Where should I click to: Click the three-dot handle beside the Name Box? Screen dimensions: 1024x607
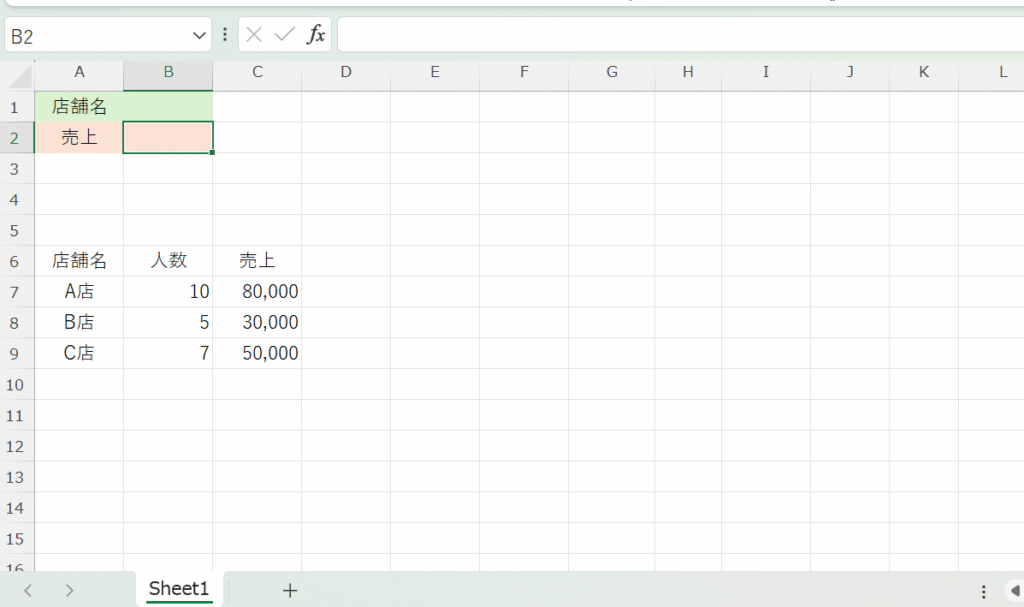pos(225,35)
